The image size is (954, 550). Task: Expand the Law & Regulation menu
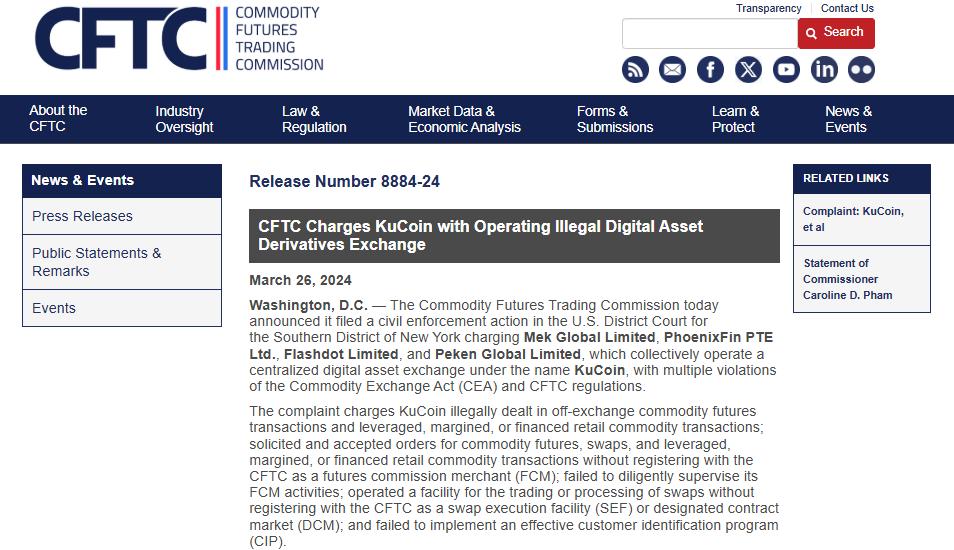314,119
